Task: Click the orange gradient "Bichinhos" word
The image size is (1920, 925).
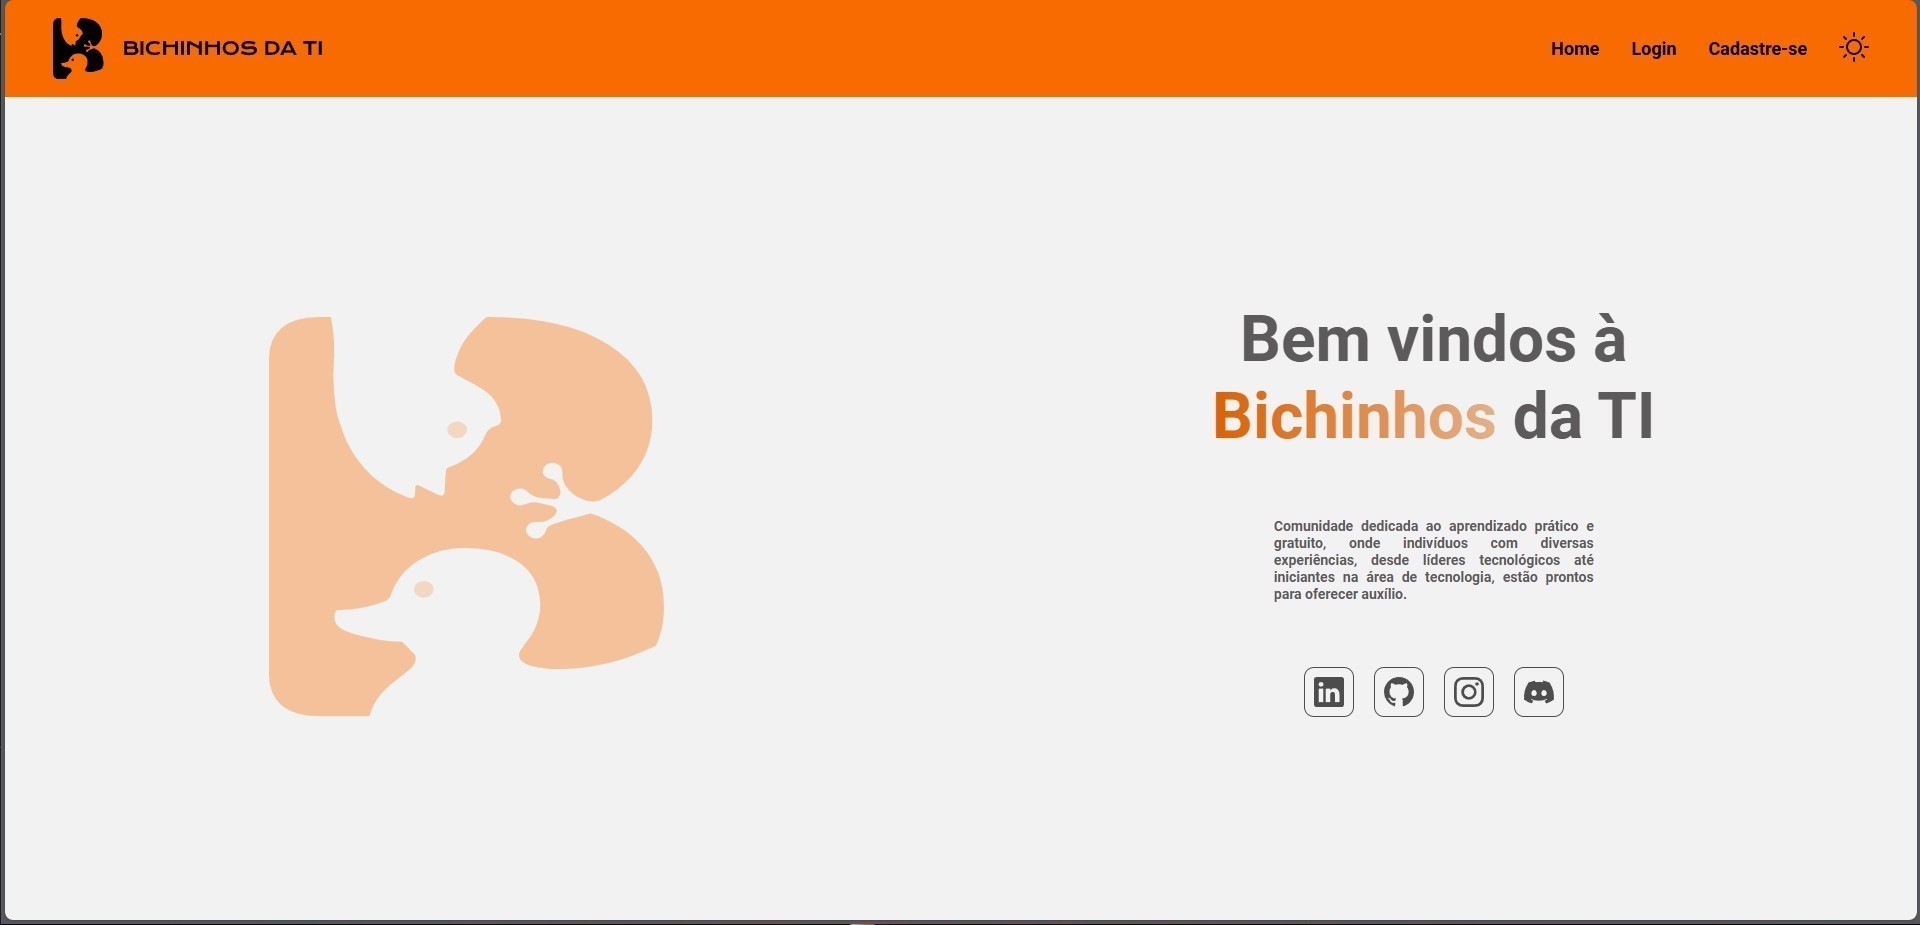Action: 1354,416
